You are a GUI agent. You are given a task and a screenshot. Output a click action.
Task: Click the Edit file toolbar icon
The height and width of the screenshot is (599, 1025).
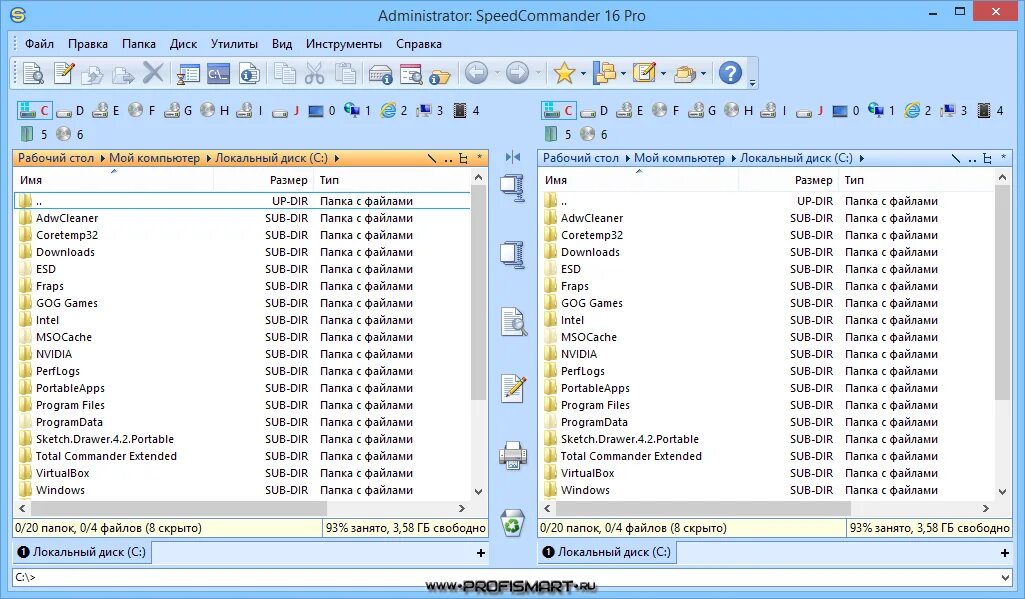[x=63, y=73]
